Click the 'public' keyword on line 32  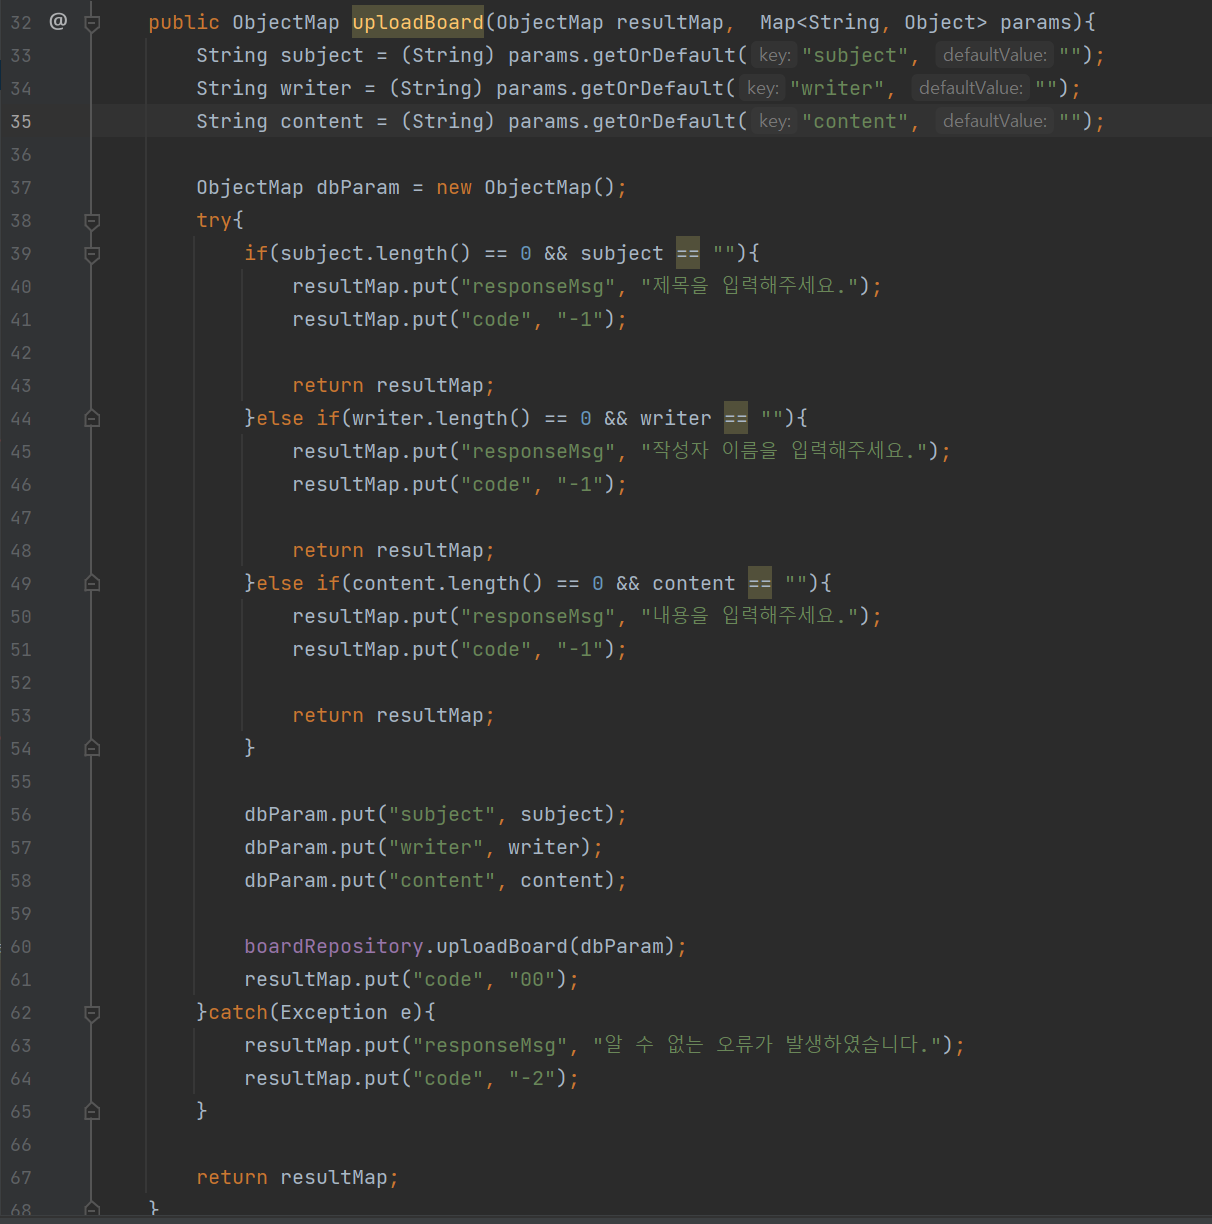[184, 22]
